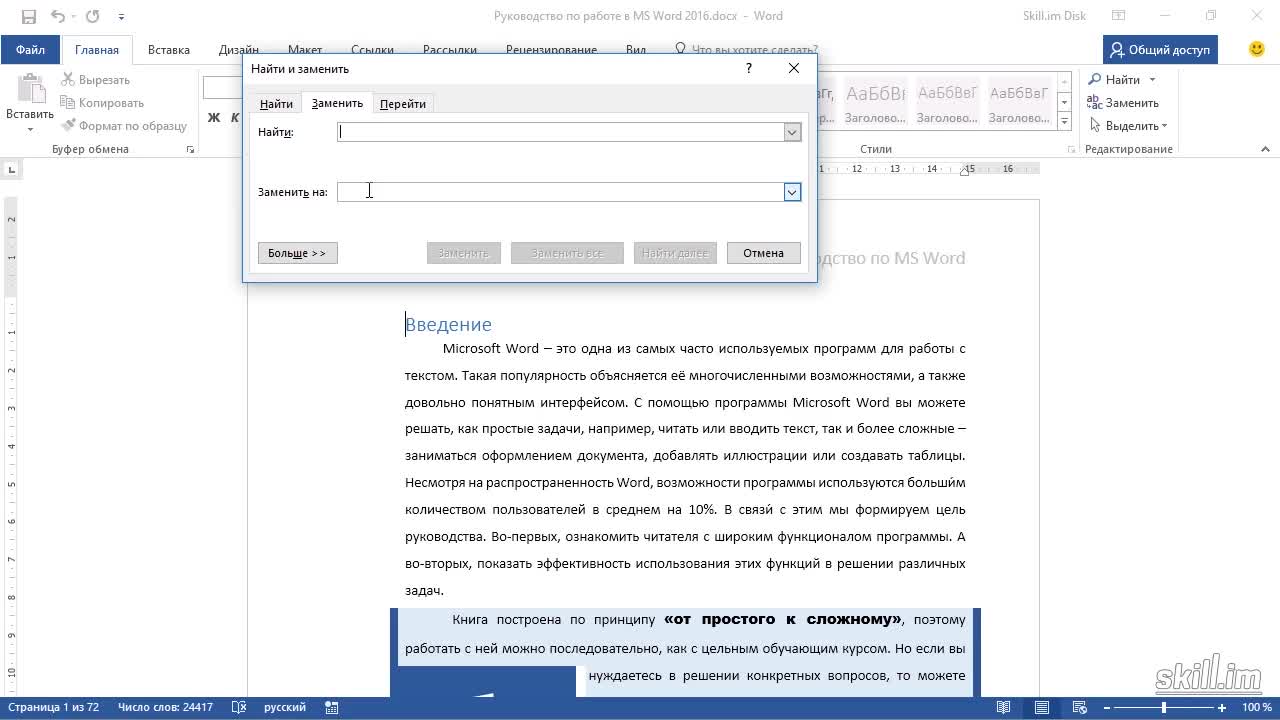Click Найти in the Редактирование group
Viewport: 1280px width, 720px height.
1114,79
